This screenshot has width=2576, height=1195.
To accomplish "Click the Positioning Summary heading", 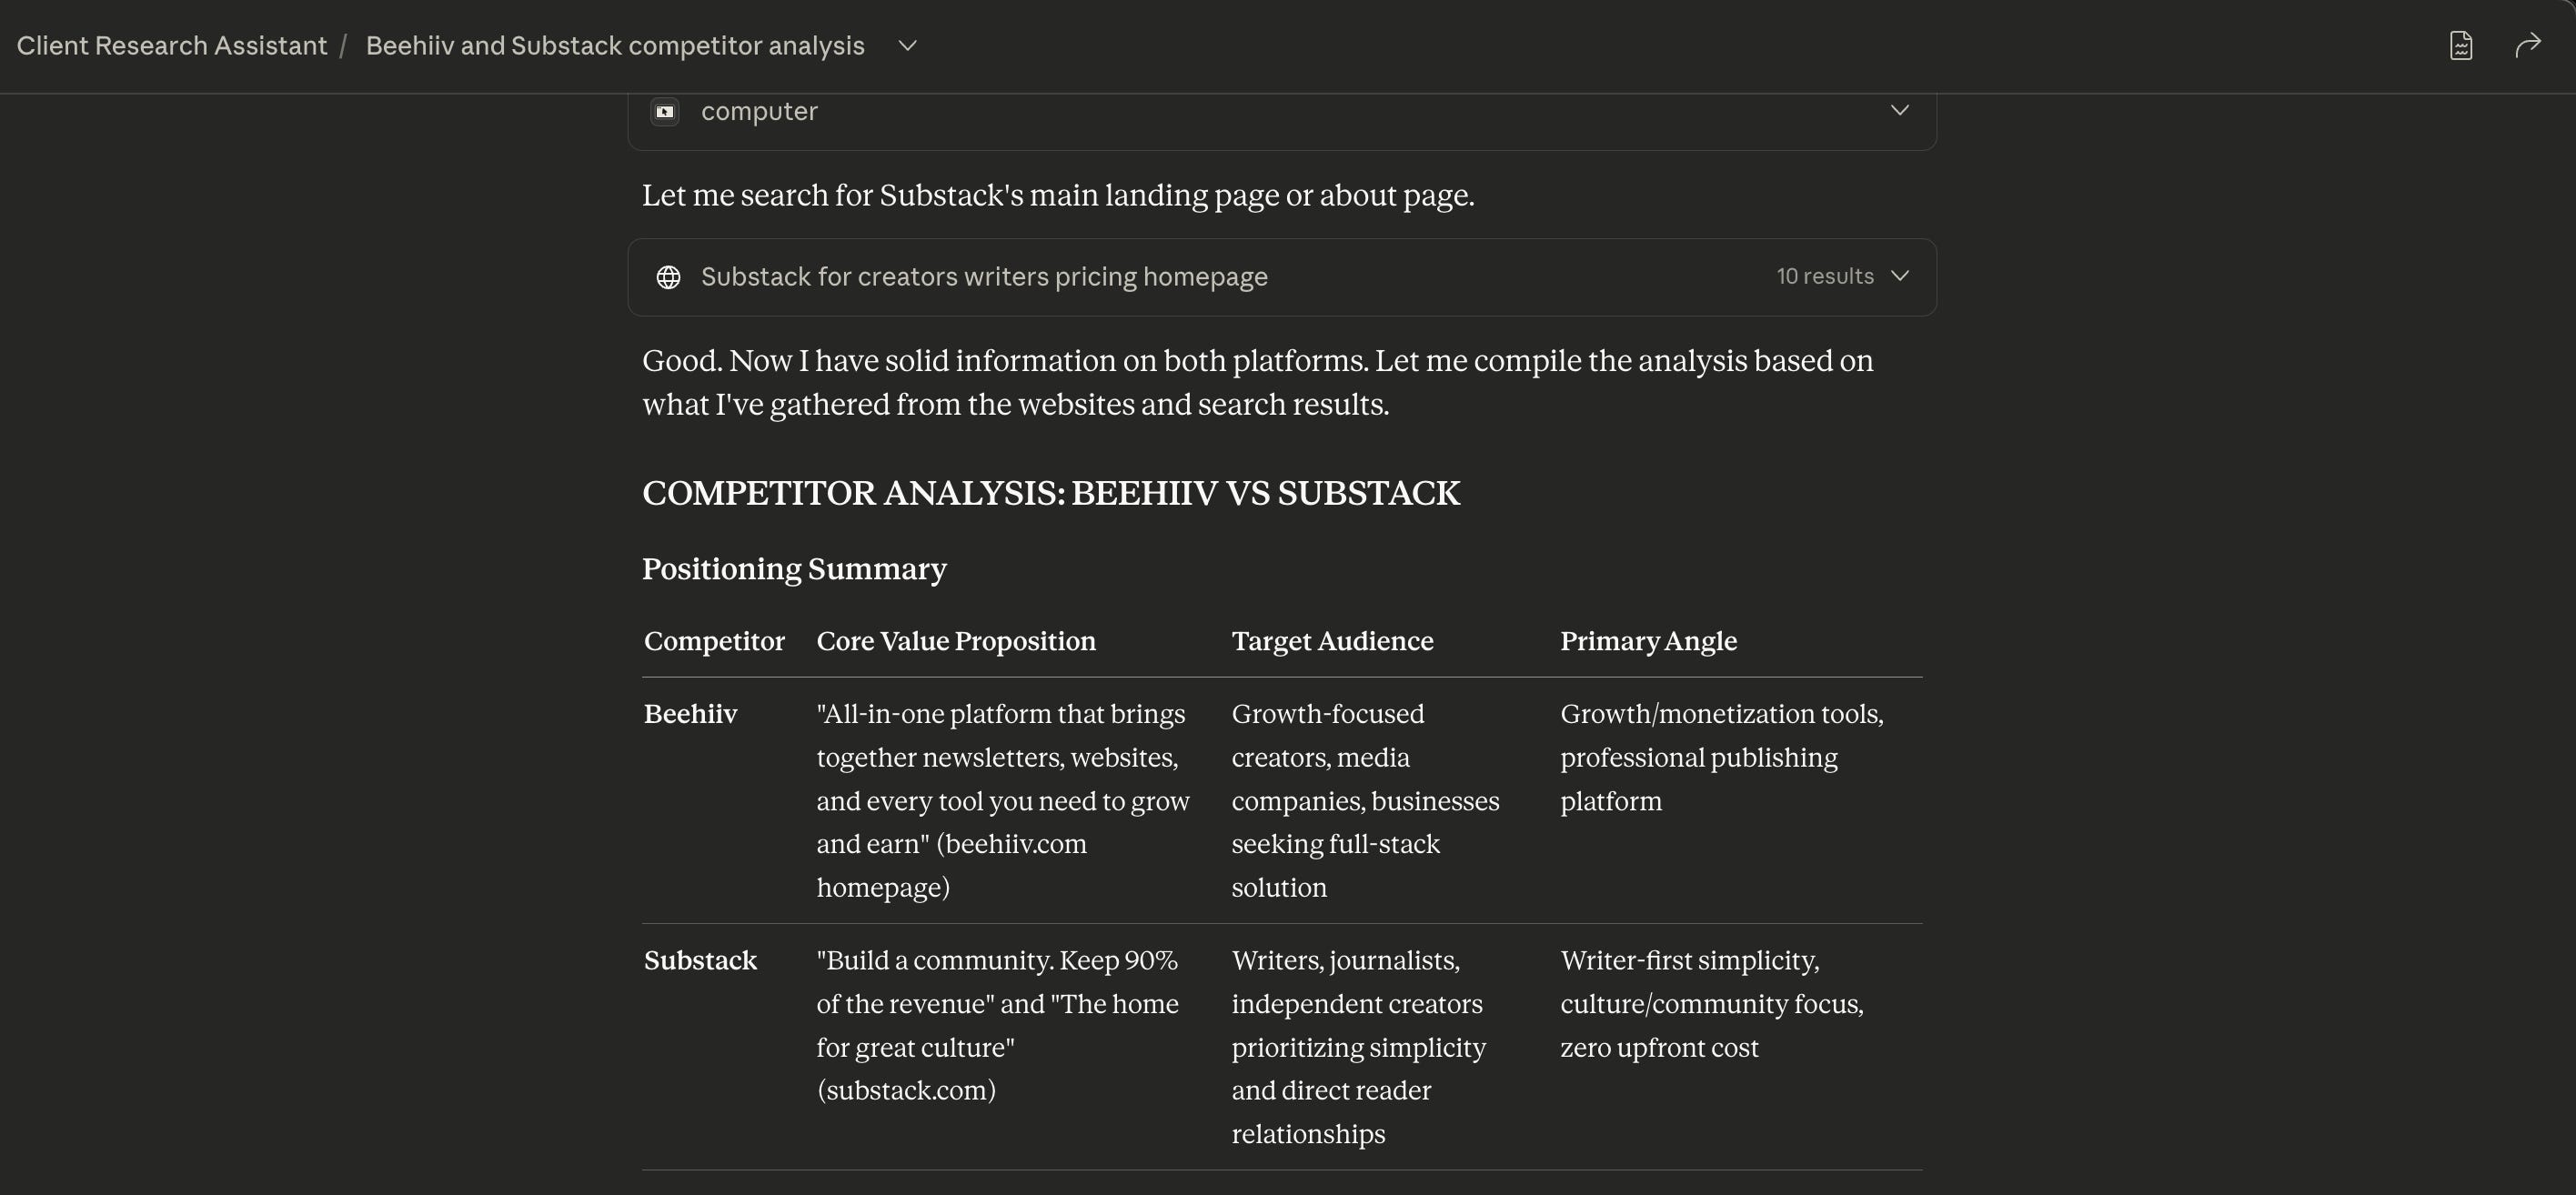I will pos(793,569).
